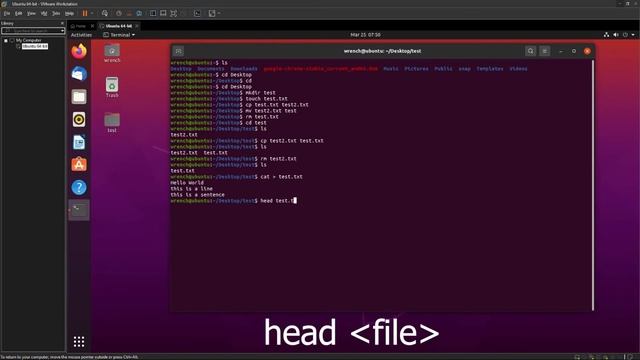Click the terminal vertical scrollbar
Image resolution: width=640 pixels, height=360 pixels.
point(593,184)
